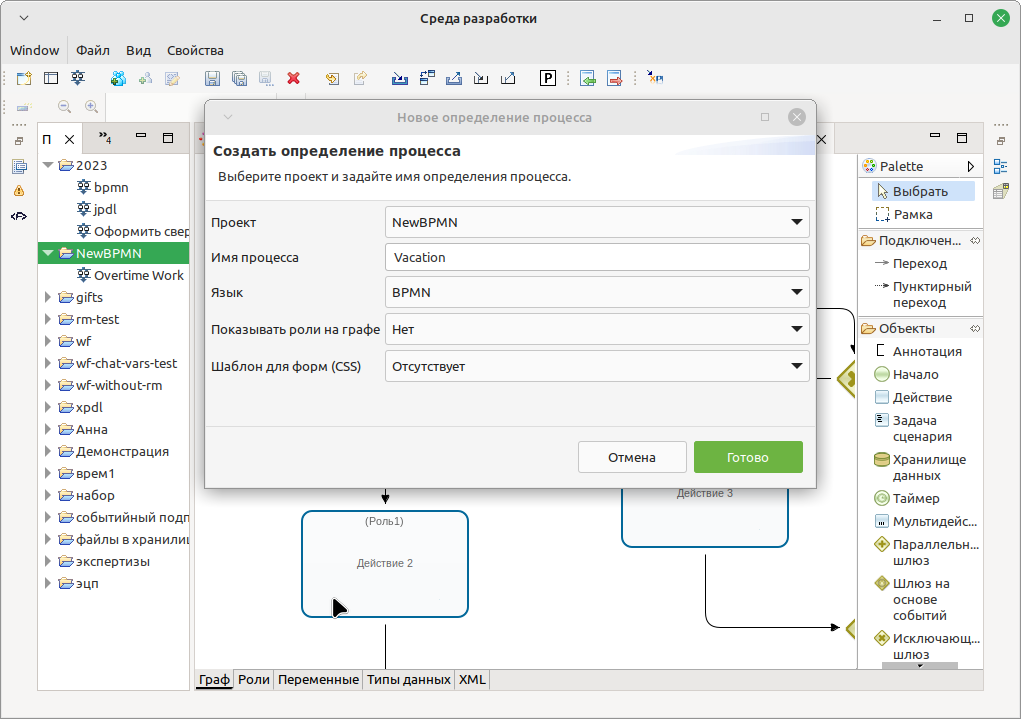This screenshot has width=1021, height=719.
Task: Select the Overtime Work process
Action: tap(130, 275)
